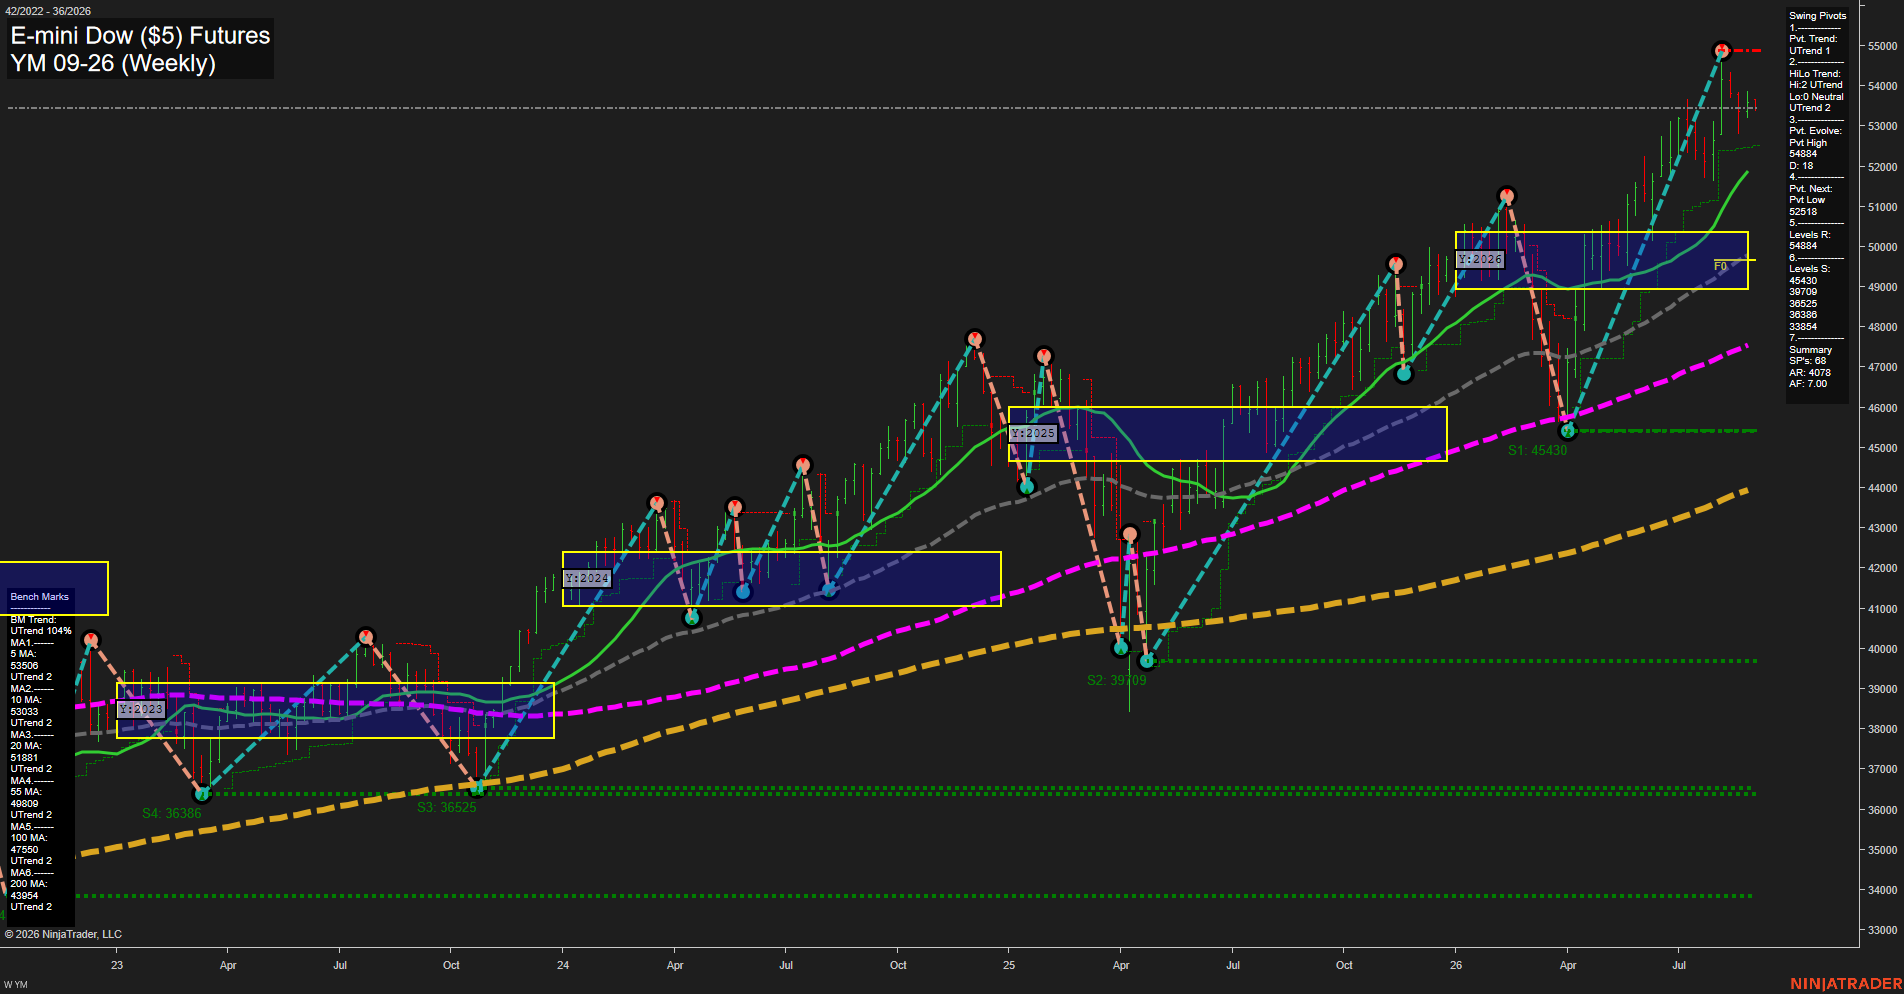Click the F0 marker label

(1720, 266)
